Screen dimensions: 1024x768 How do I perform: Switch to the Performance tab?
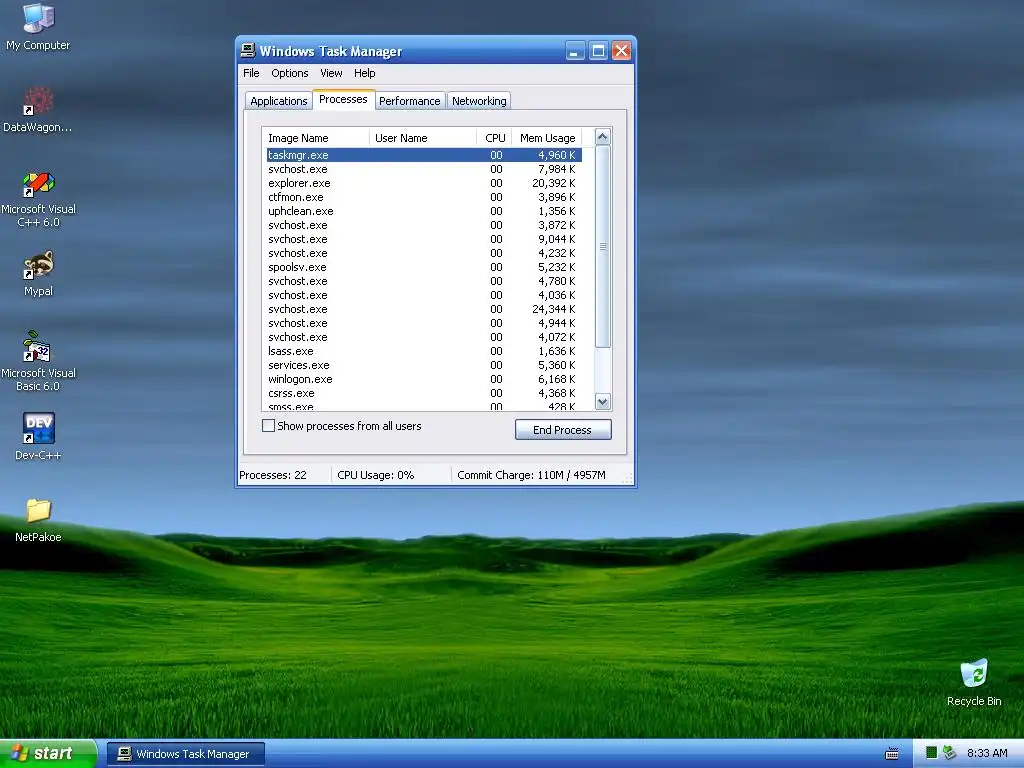coord(409,101)
